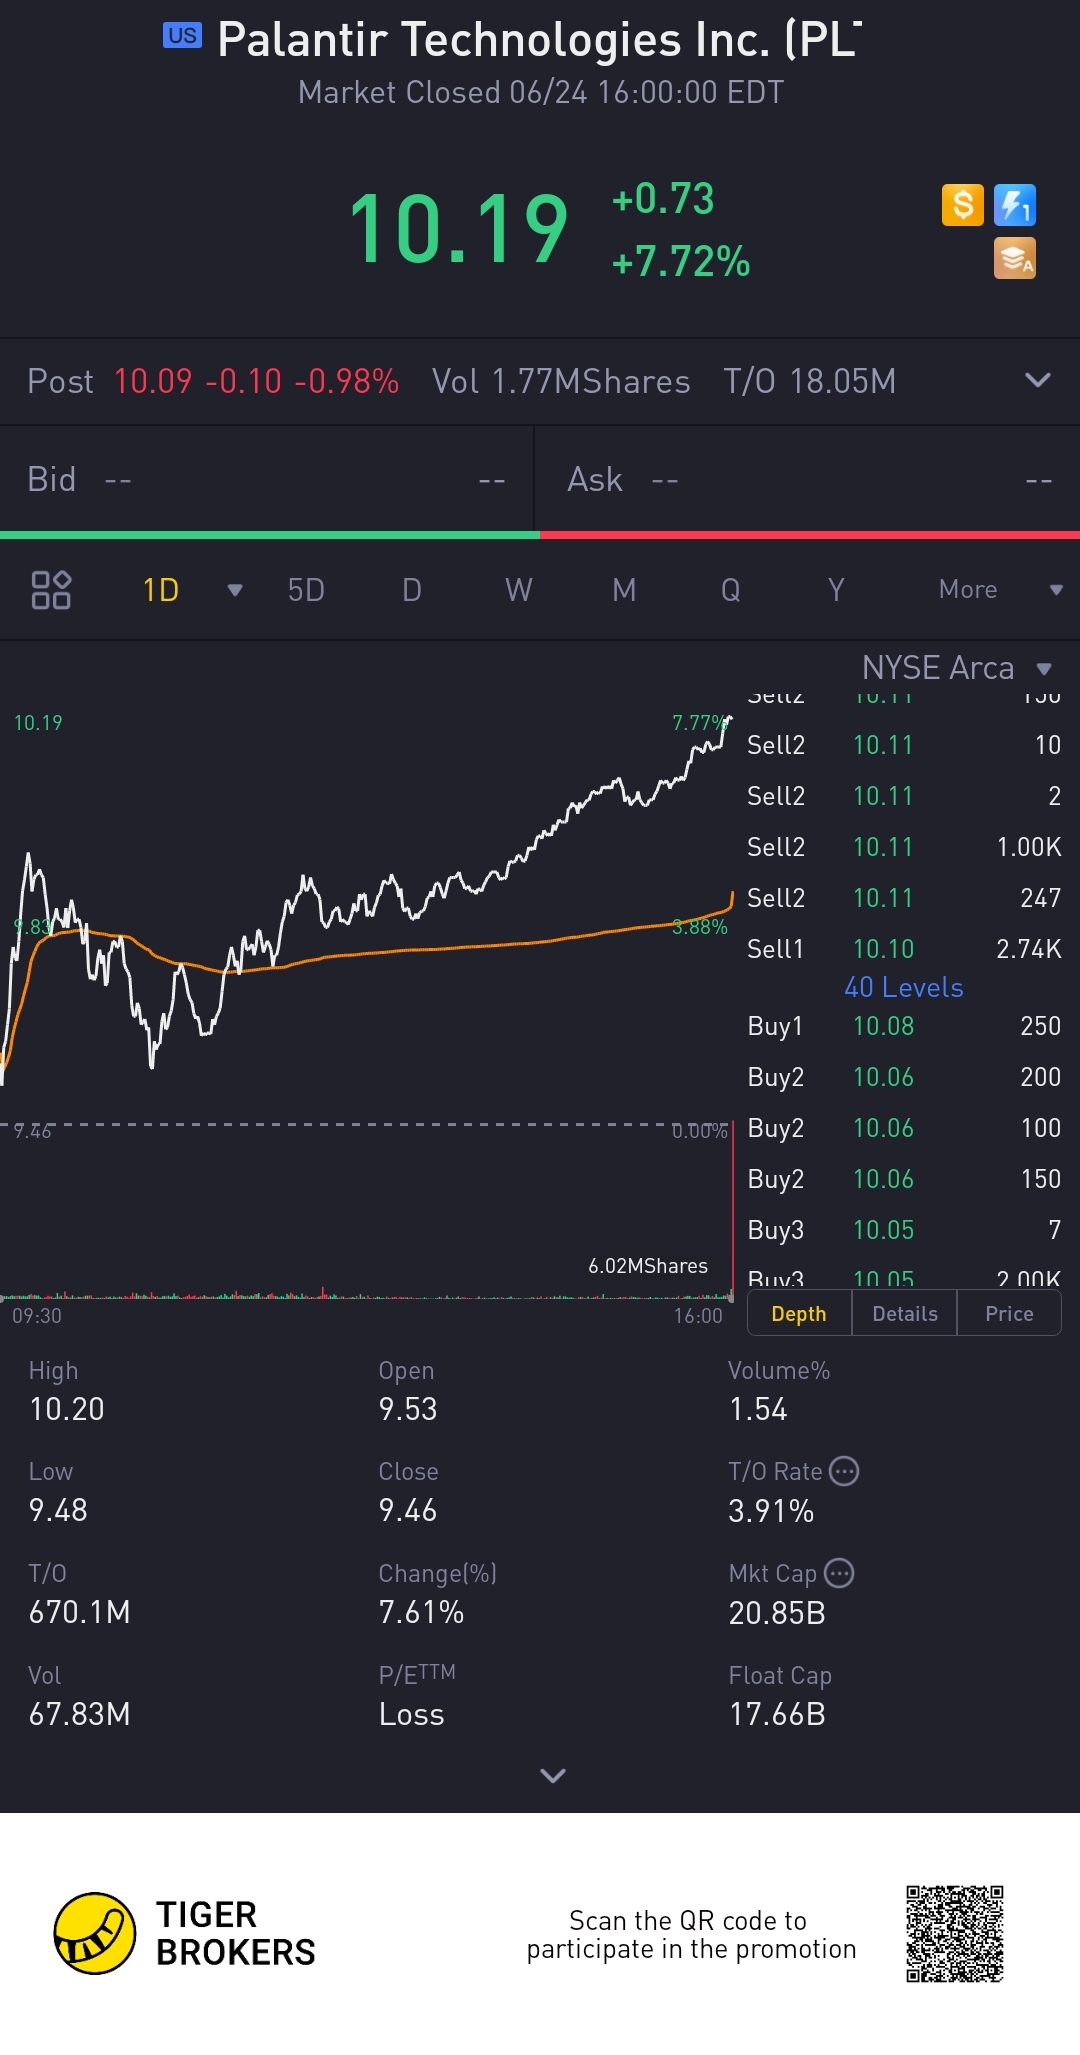Tap the Ask quote panel
The image size is (1080, 2055).
808,480
